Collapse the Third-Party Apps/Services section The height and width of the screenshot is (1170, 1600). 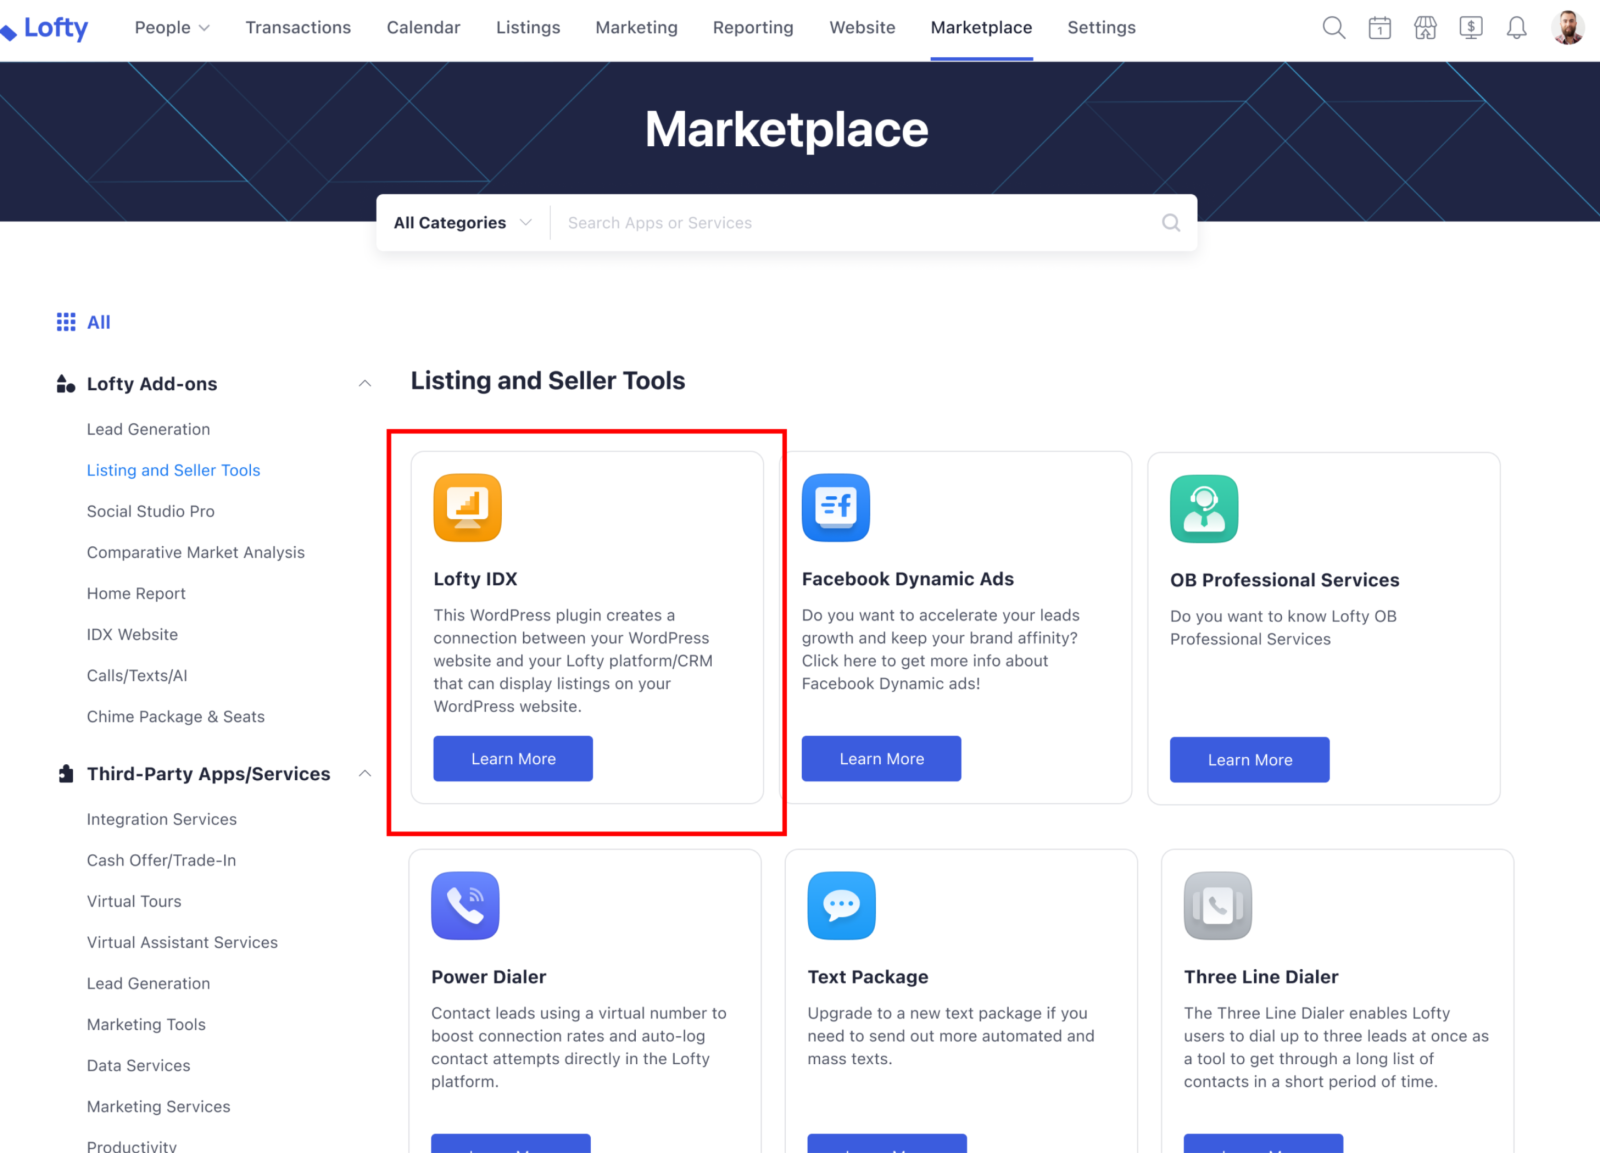(365, 774)
